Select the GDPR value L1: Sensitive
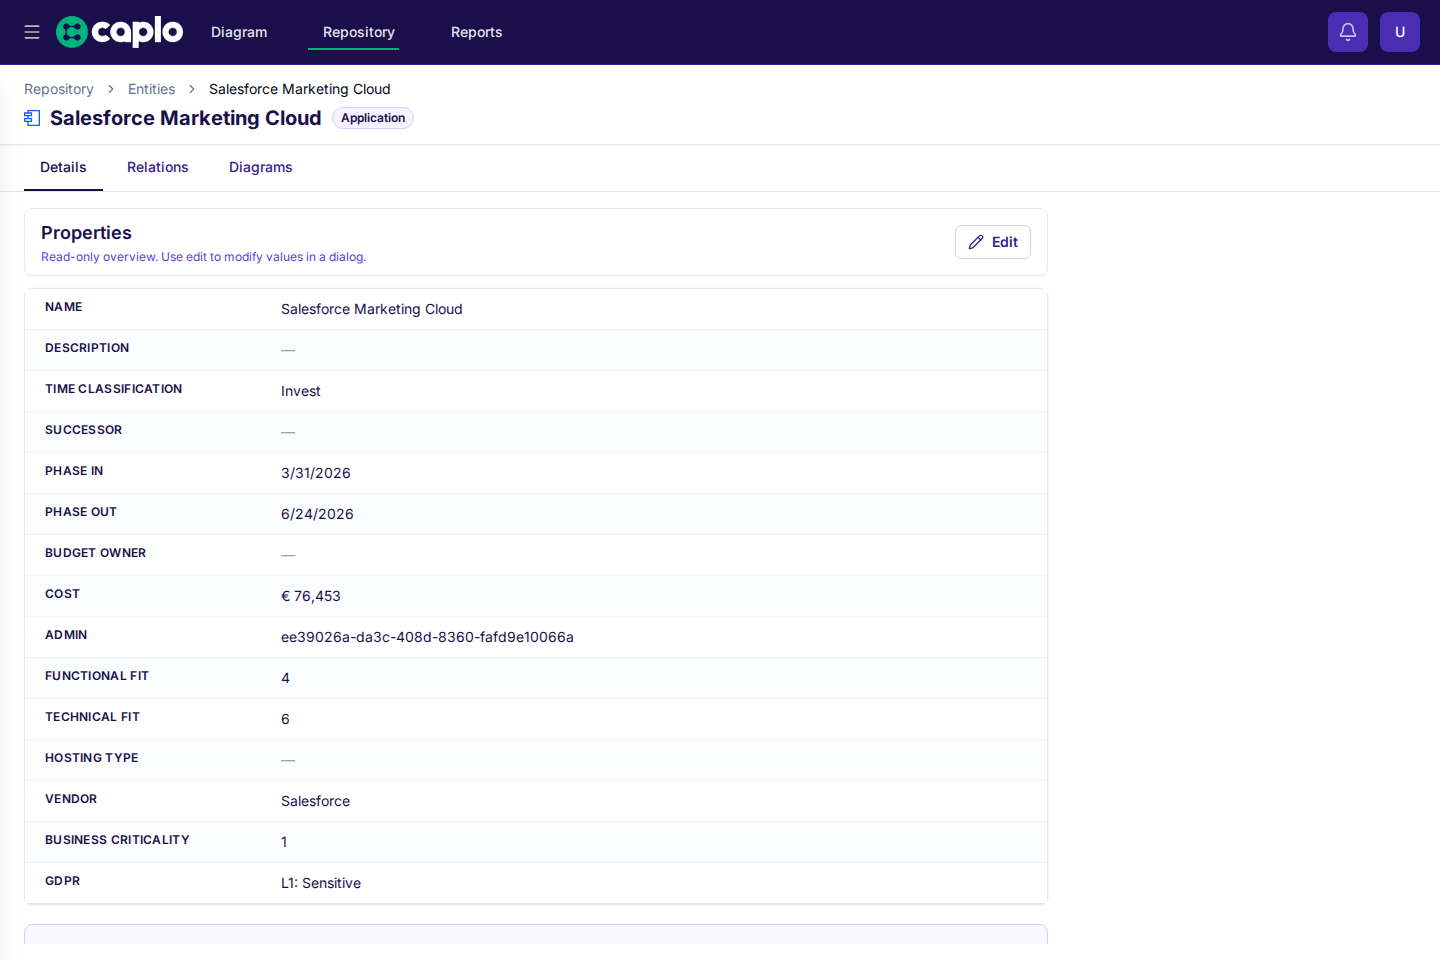Viewport: 1440px width, 960px height. pyautogui.click(x=321, y=883)
